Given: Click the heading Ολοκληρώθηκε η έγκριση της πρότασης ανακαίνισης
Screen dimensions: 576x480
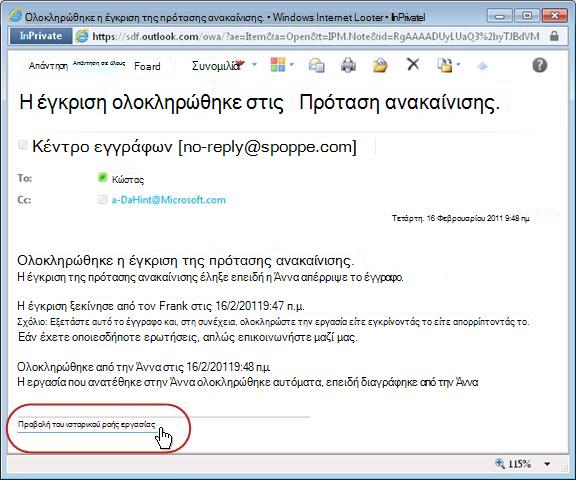Looking at the screenshot, I should pyautogui.click(x=186, y=261).
